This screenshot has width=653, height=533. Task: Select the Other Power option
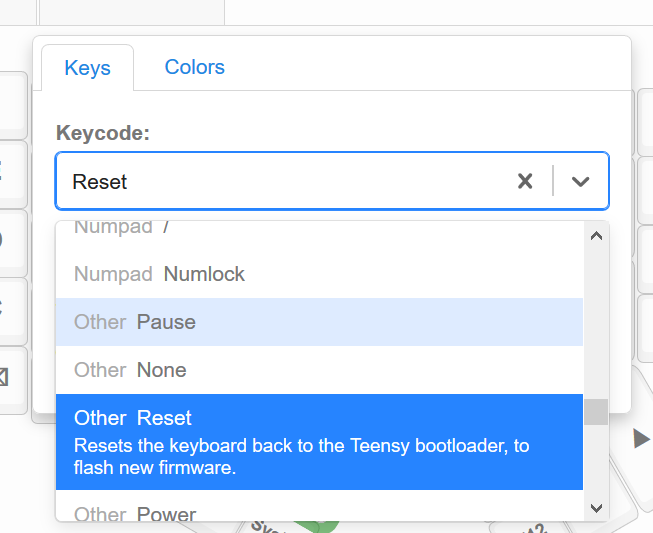click(x=319, y=506)
